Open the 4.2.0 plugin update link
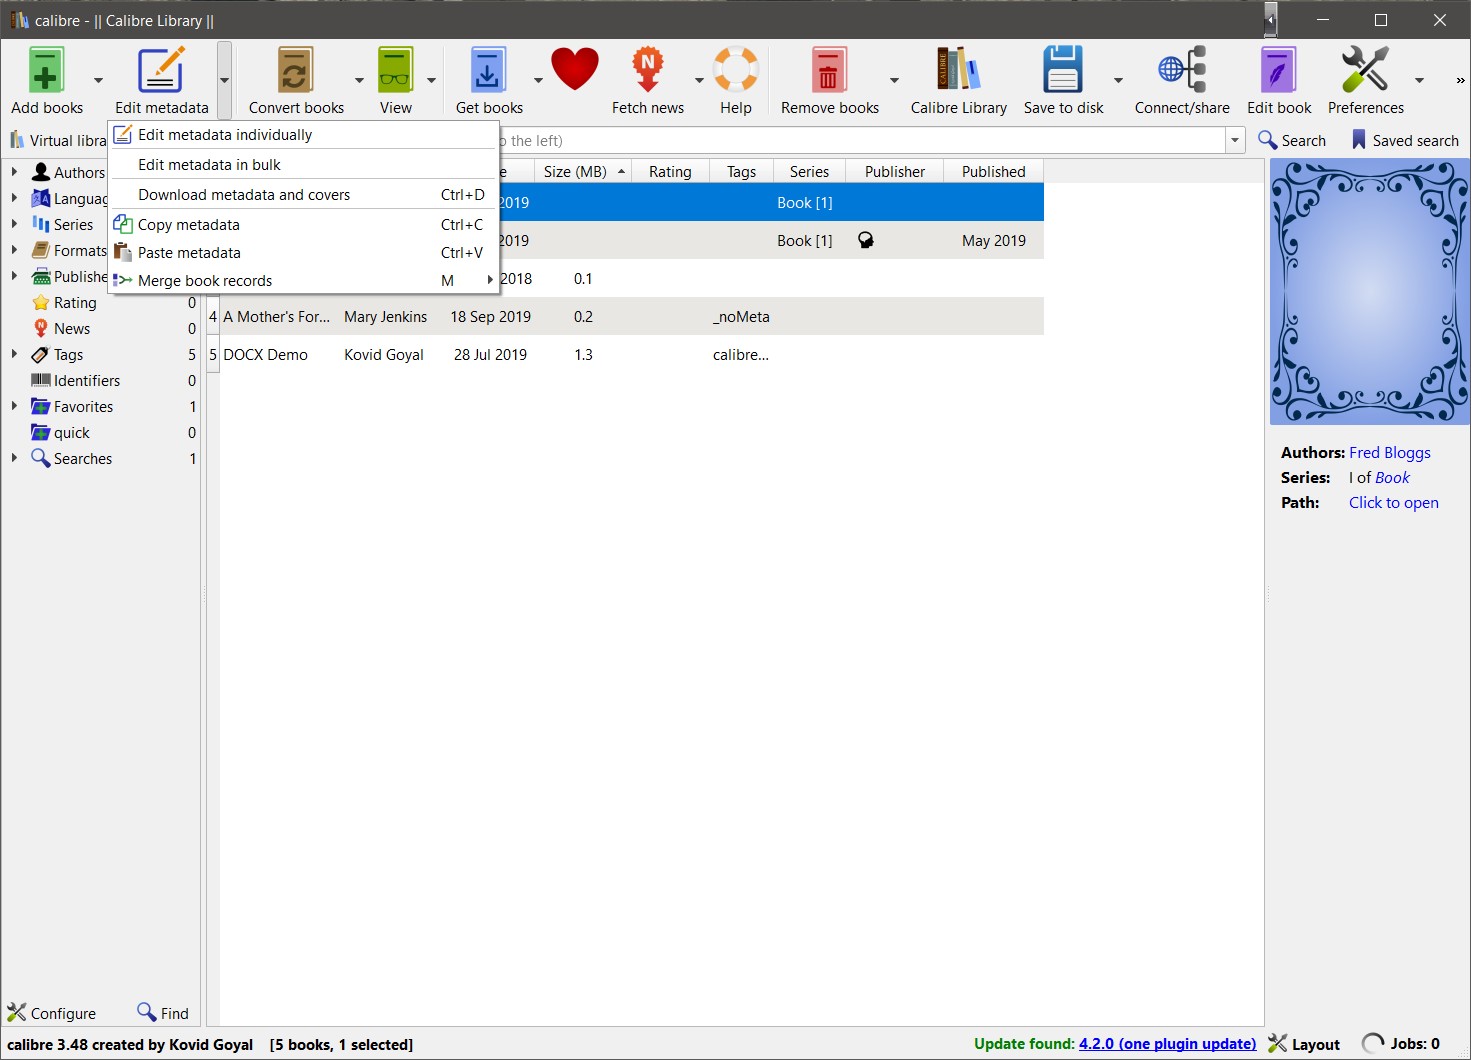Image resolution: width=1471 pixels, height=1060 pixels. tap(1167, 1044)
